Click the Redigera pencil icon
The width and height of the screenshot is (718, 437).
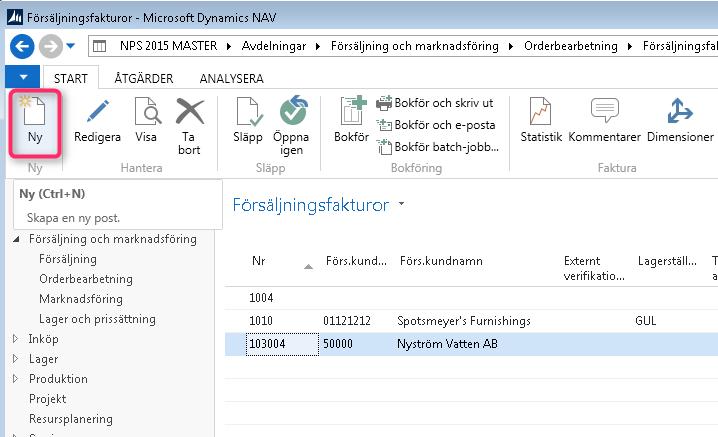click(x=97, y=111)
